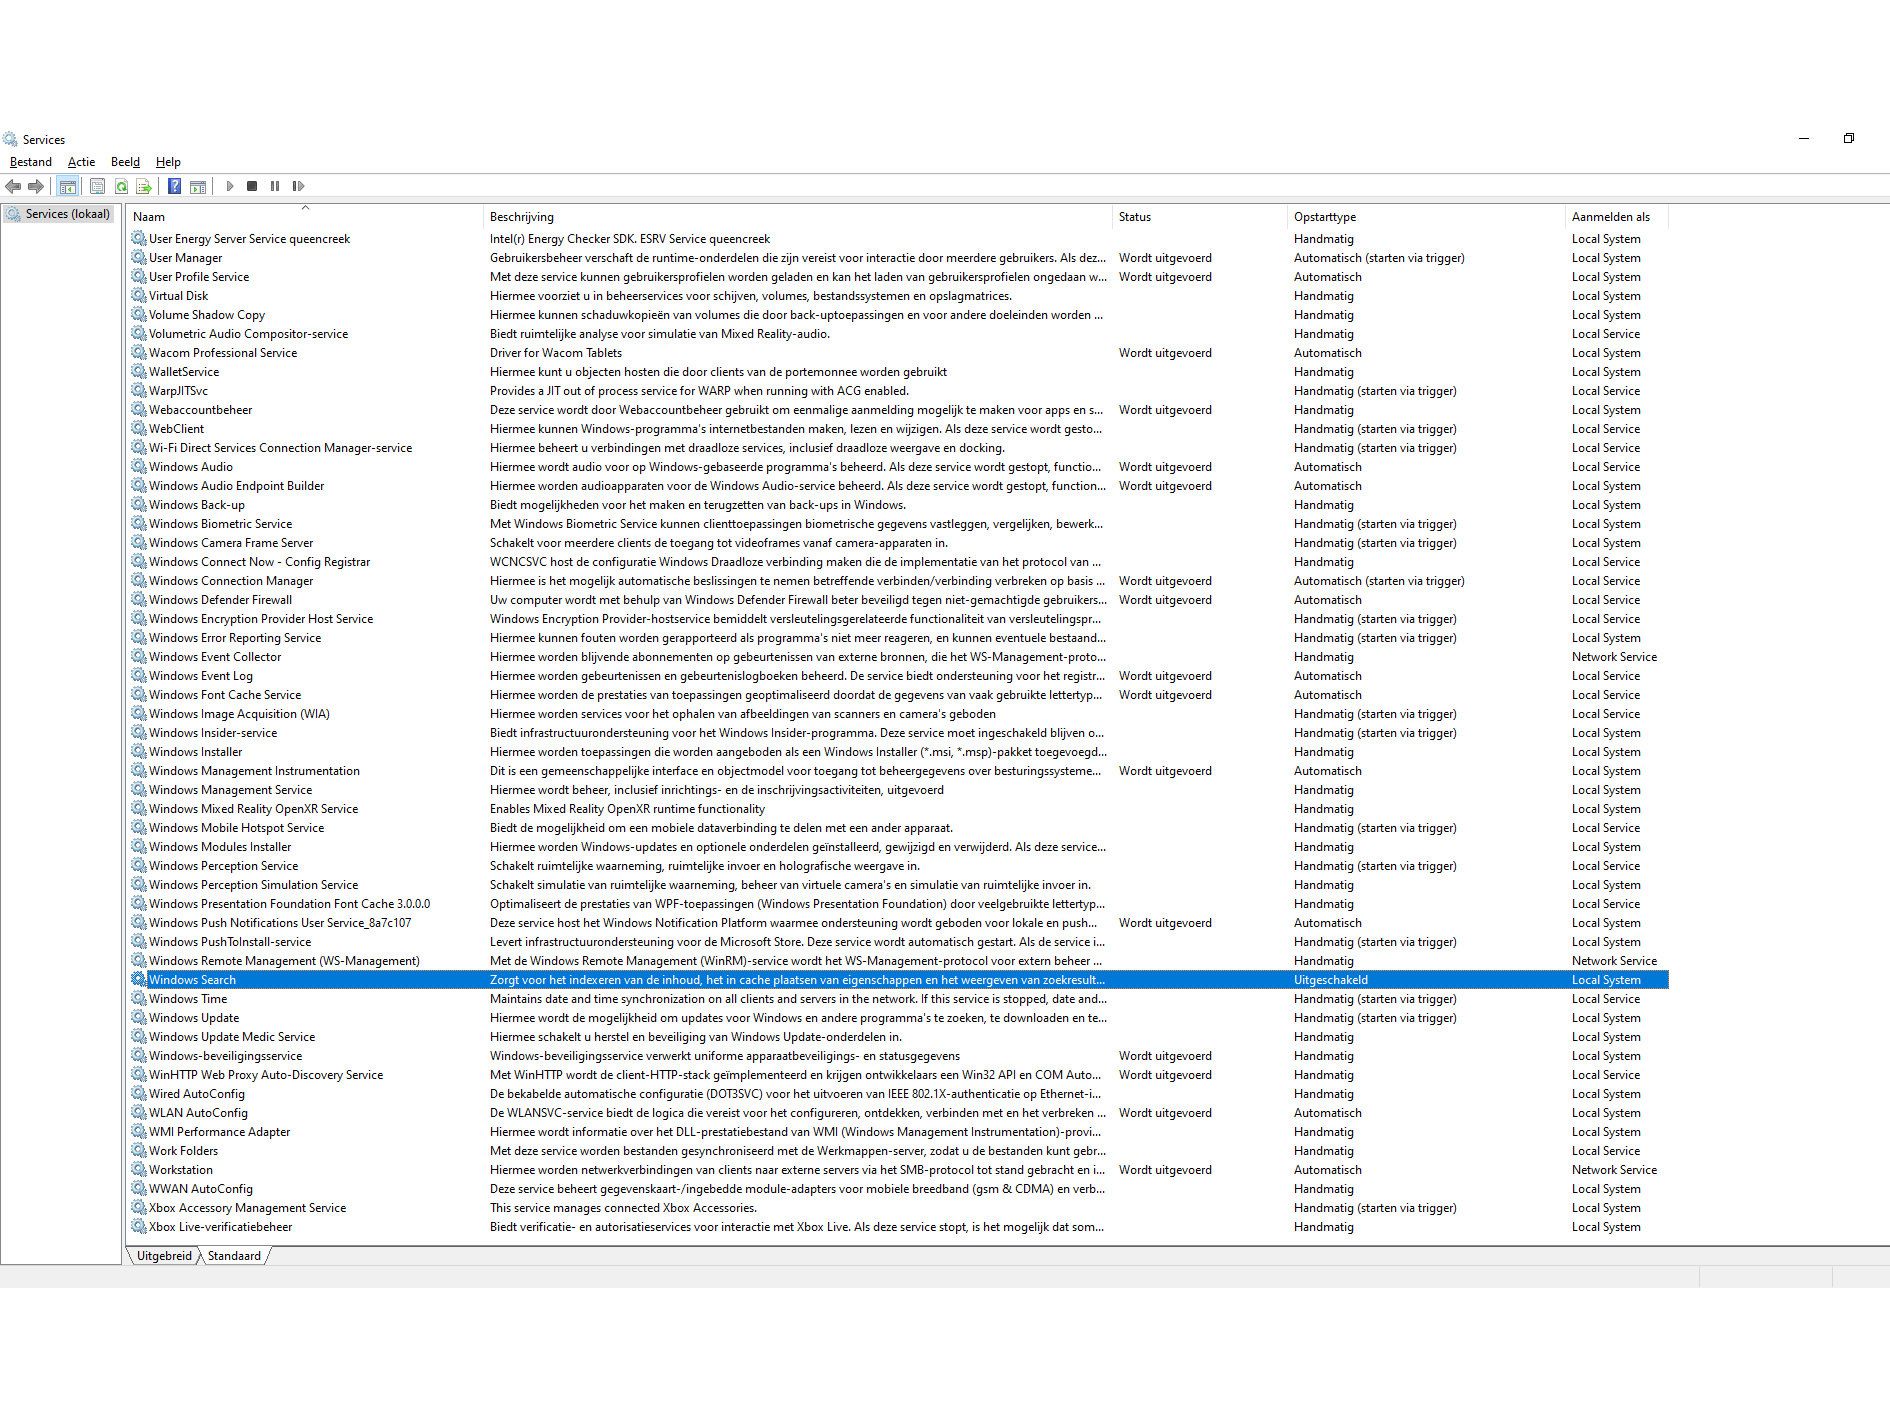The height and width of the screenshot is (1417, 1890).
Task: Click the gear icon beside Virtual Disk
Action: tap(139, 296)
